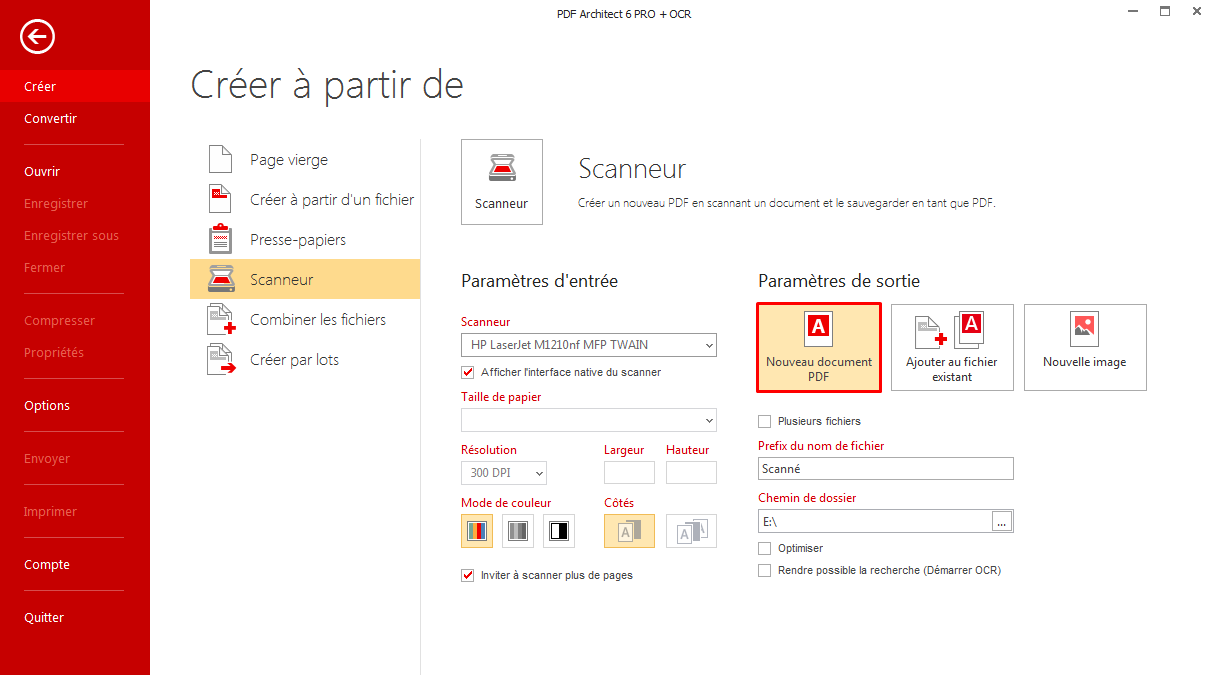Open the Résolution 300 DPI dropdown
The image size is (1215, 675).
tap(504, 473)
